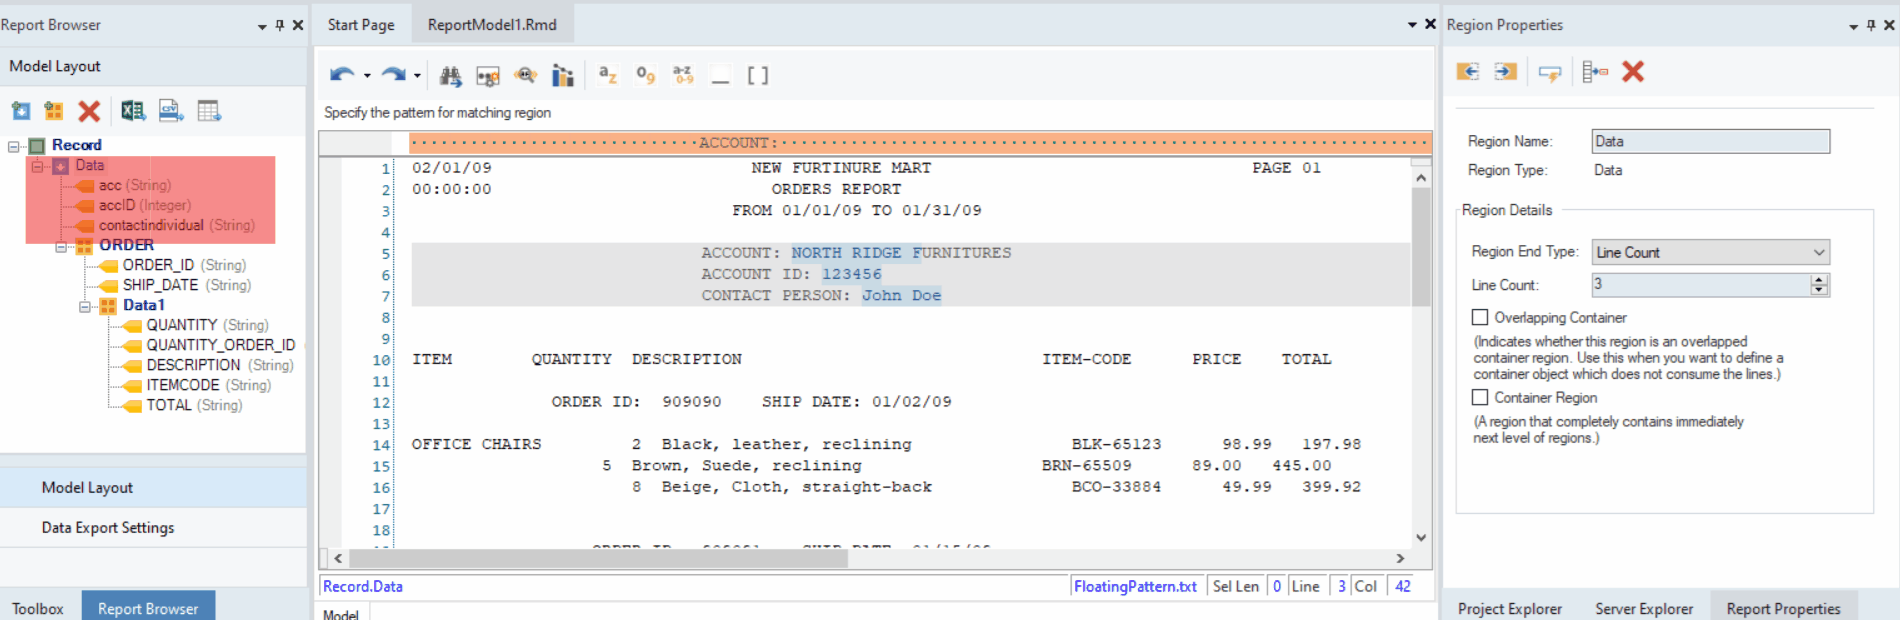The image size is (1900, 620).
Task: Switch to the Start Page tab
Action: pos(361,25)
